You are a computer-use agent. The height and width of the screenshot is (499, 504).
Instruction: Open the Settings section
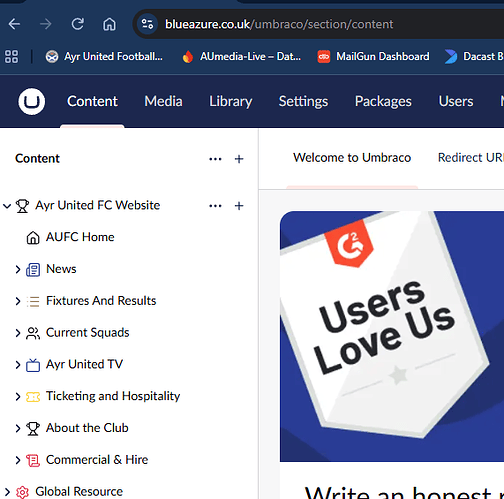[303, 101]
